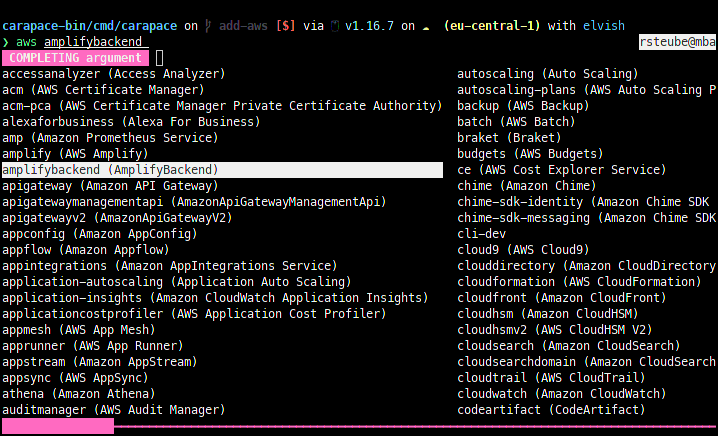The height and width of the screenshot is (436, 718).
Task: Pick applicationcostprofiler (AWS Application Cost Profiler)
Action: pyautogui.click(x=194, y=314)
